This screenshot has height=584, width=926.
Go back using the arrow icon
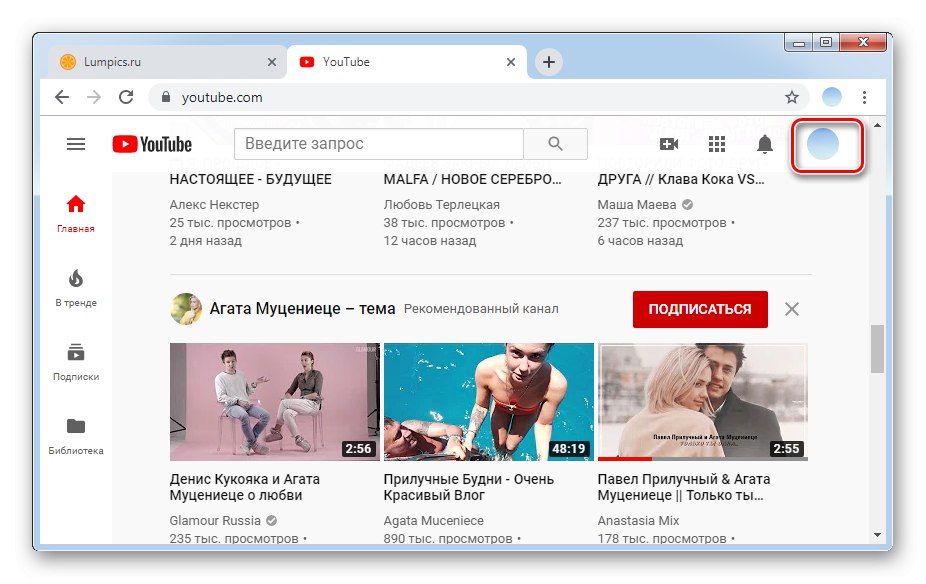[61, 97]
